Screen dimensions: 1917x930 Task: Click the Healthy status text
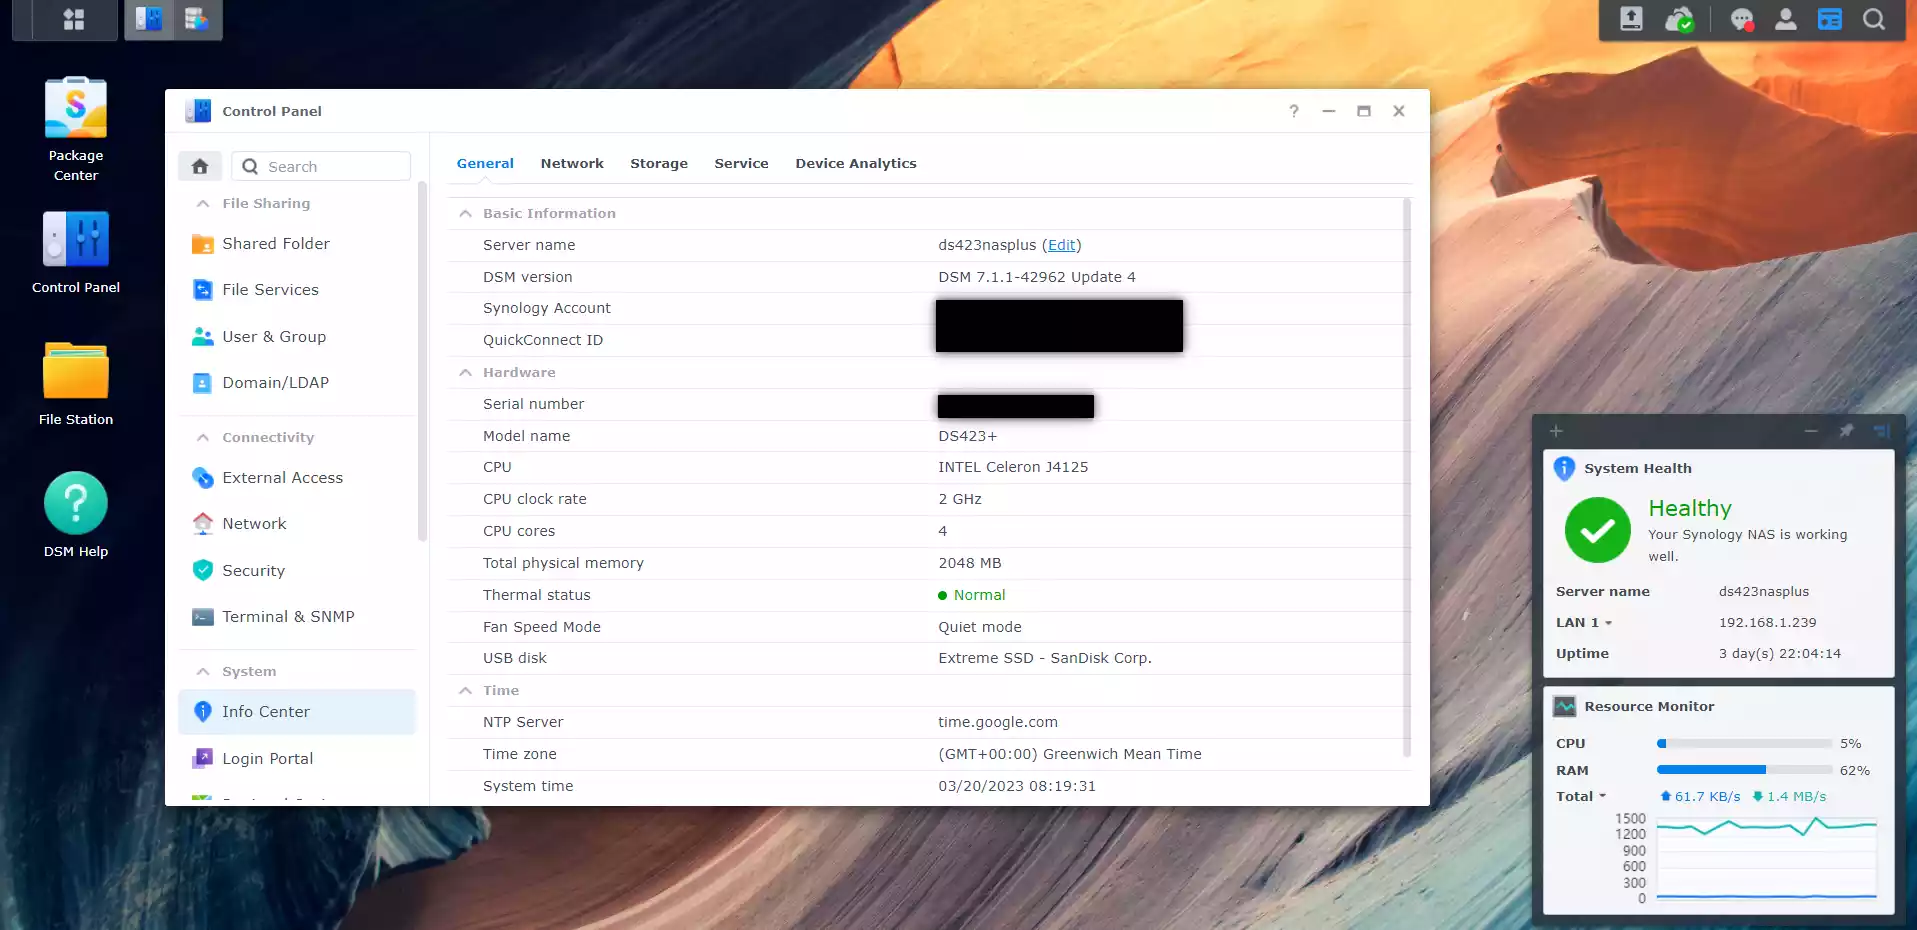point(1690,508)
